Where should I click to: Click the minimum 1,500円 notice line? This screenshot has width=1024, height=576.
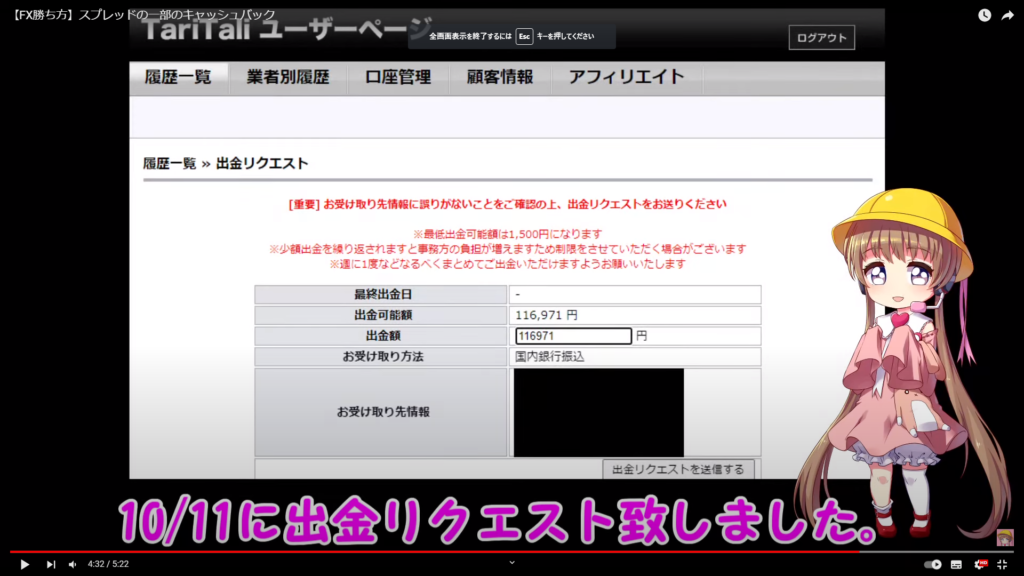[507, 234]
